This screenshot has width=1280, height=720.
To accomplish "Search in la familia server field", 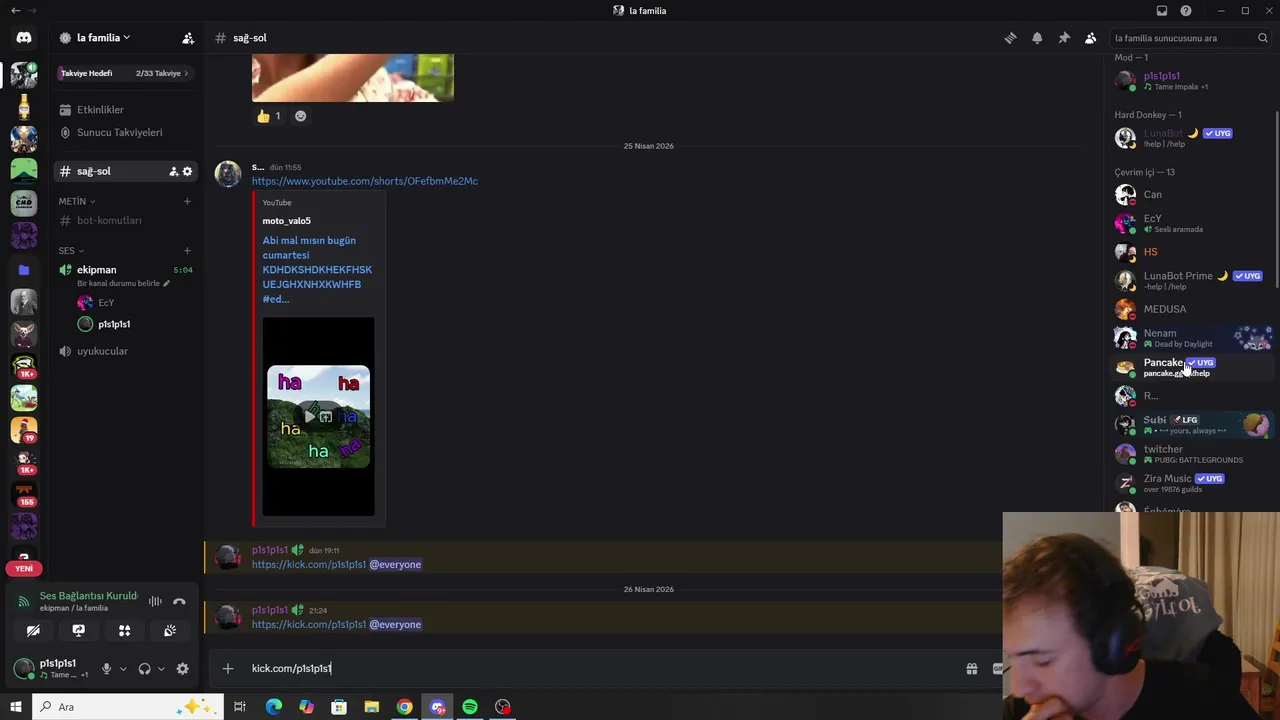I will coord(1190,38).
